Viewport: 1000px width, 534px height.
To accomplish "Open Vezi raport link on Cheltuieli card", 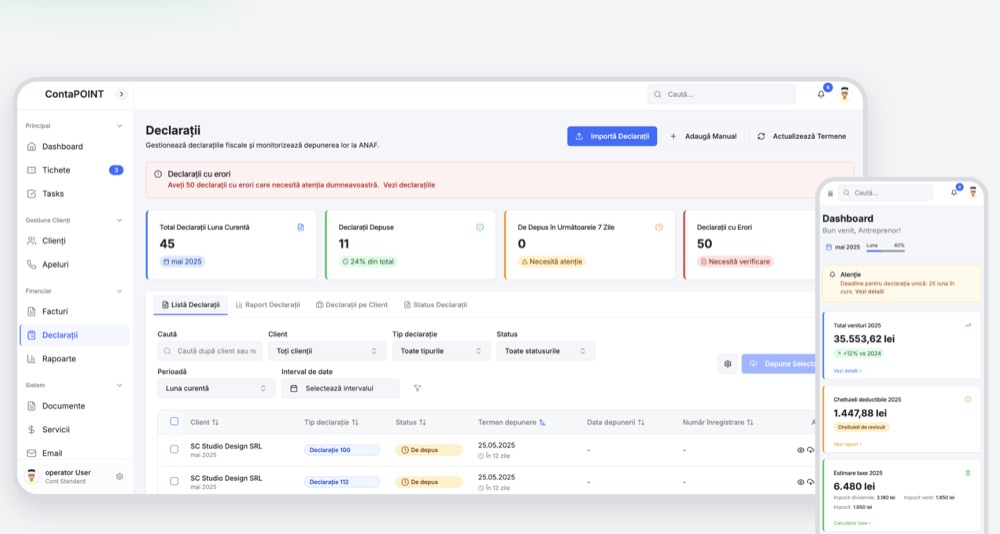I will coord(847,444).
